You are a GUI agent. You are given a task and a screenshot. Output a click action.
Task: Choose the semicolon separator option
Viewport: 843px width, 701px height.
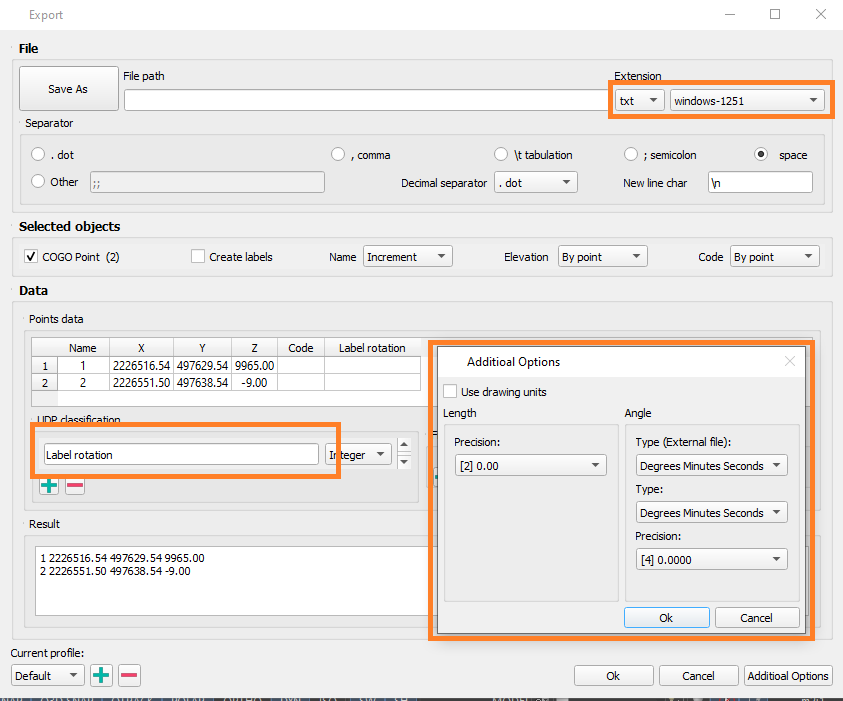pyautogui.click(x=631, y=155)
